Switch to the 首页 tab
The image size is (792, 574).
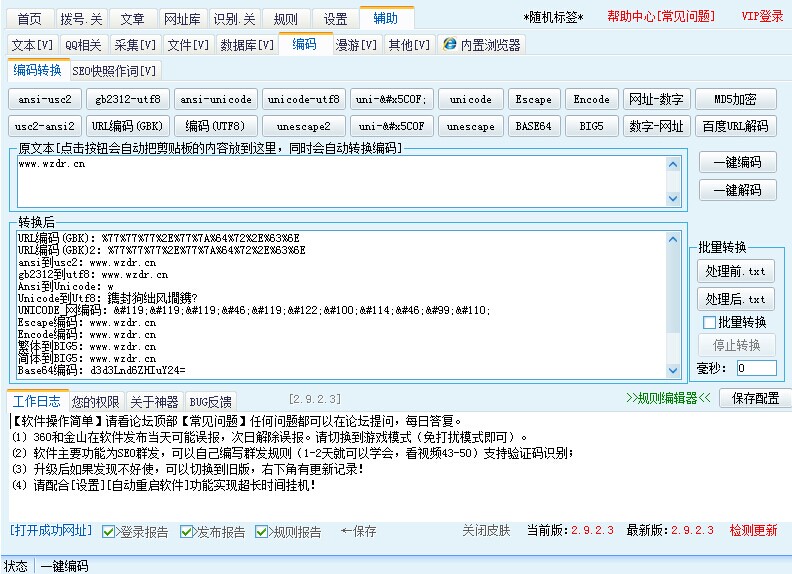coord(30,19)
